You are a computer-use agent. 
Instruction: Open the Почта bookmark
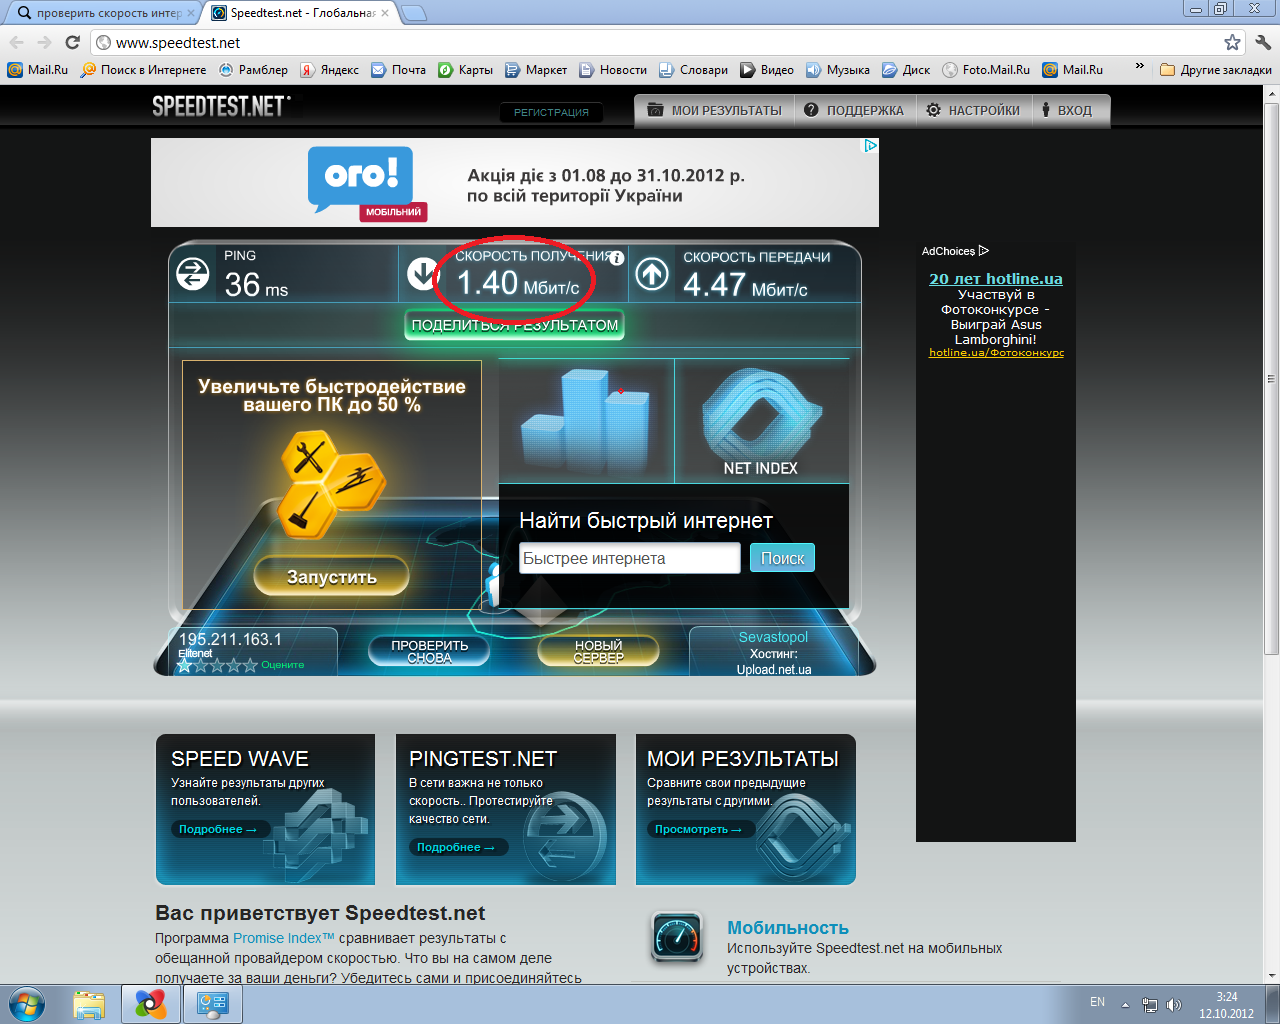pyautogui.click(x=398, y=70)
